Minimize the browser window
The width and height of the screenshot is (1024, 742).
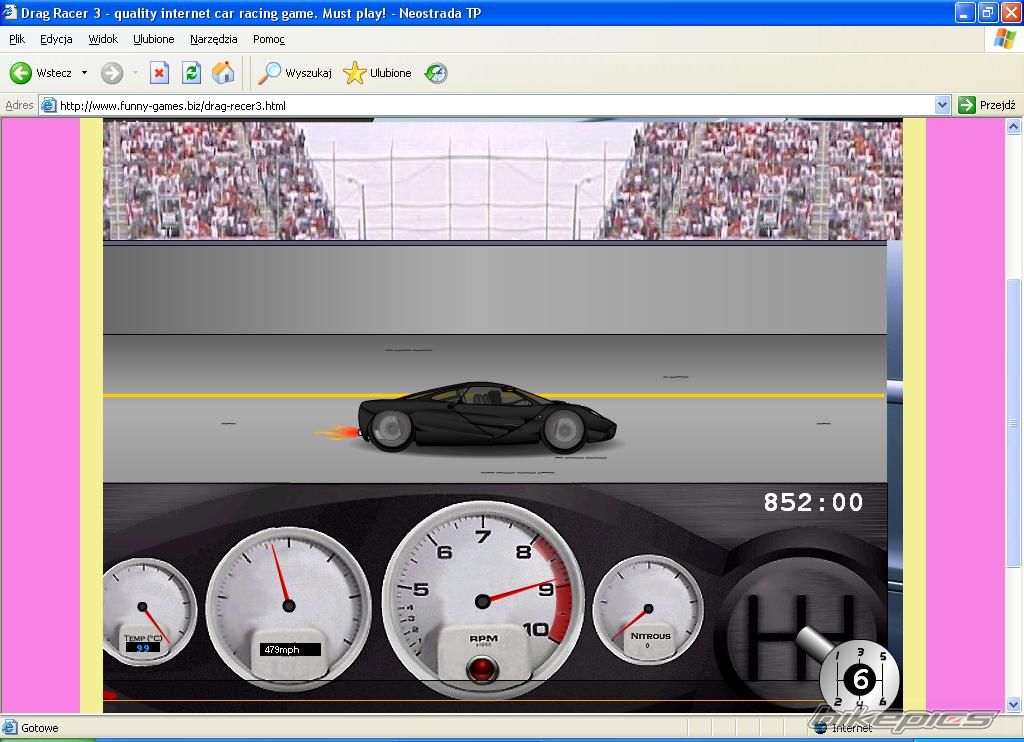(x=965, y=12)
